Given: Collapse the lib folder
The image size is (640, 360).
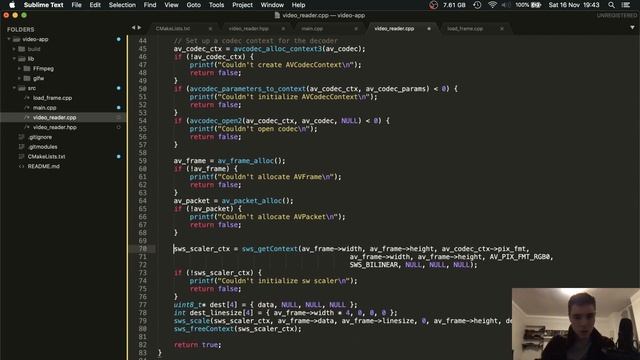Looking at the screenshot, I should (14, 59).
